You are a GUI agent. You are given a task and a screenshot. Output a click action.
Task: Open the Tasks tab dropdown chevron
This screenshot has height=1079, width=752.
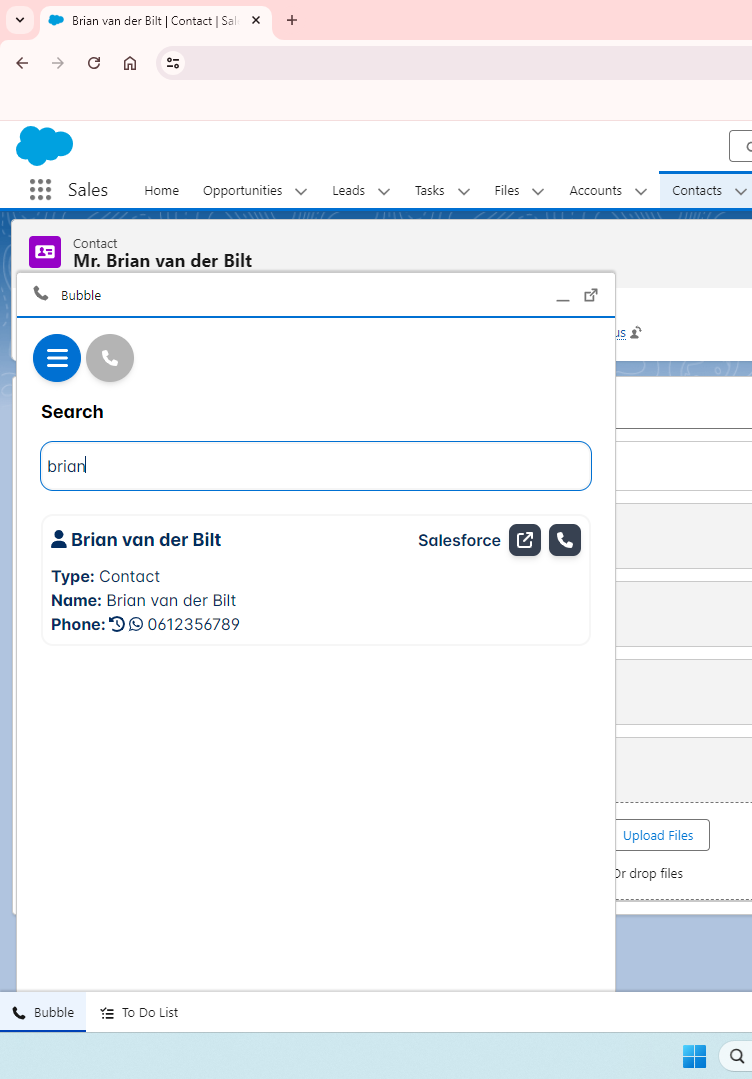coord(464,191)
